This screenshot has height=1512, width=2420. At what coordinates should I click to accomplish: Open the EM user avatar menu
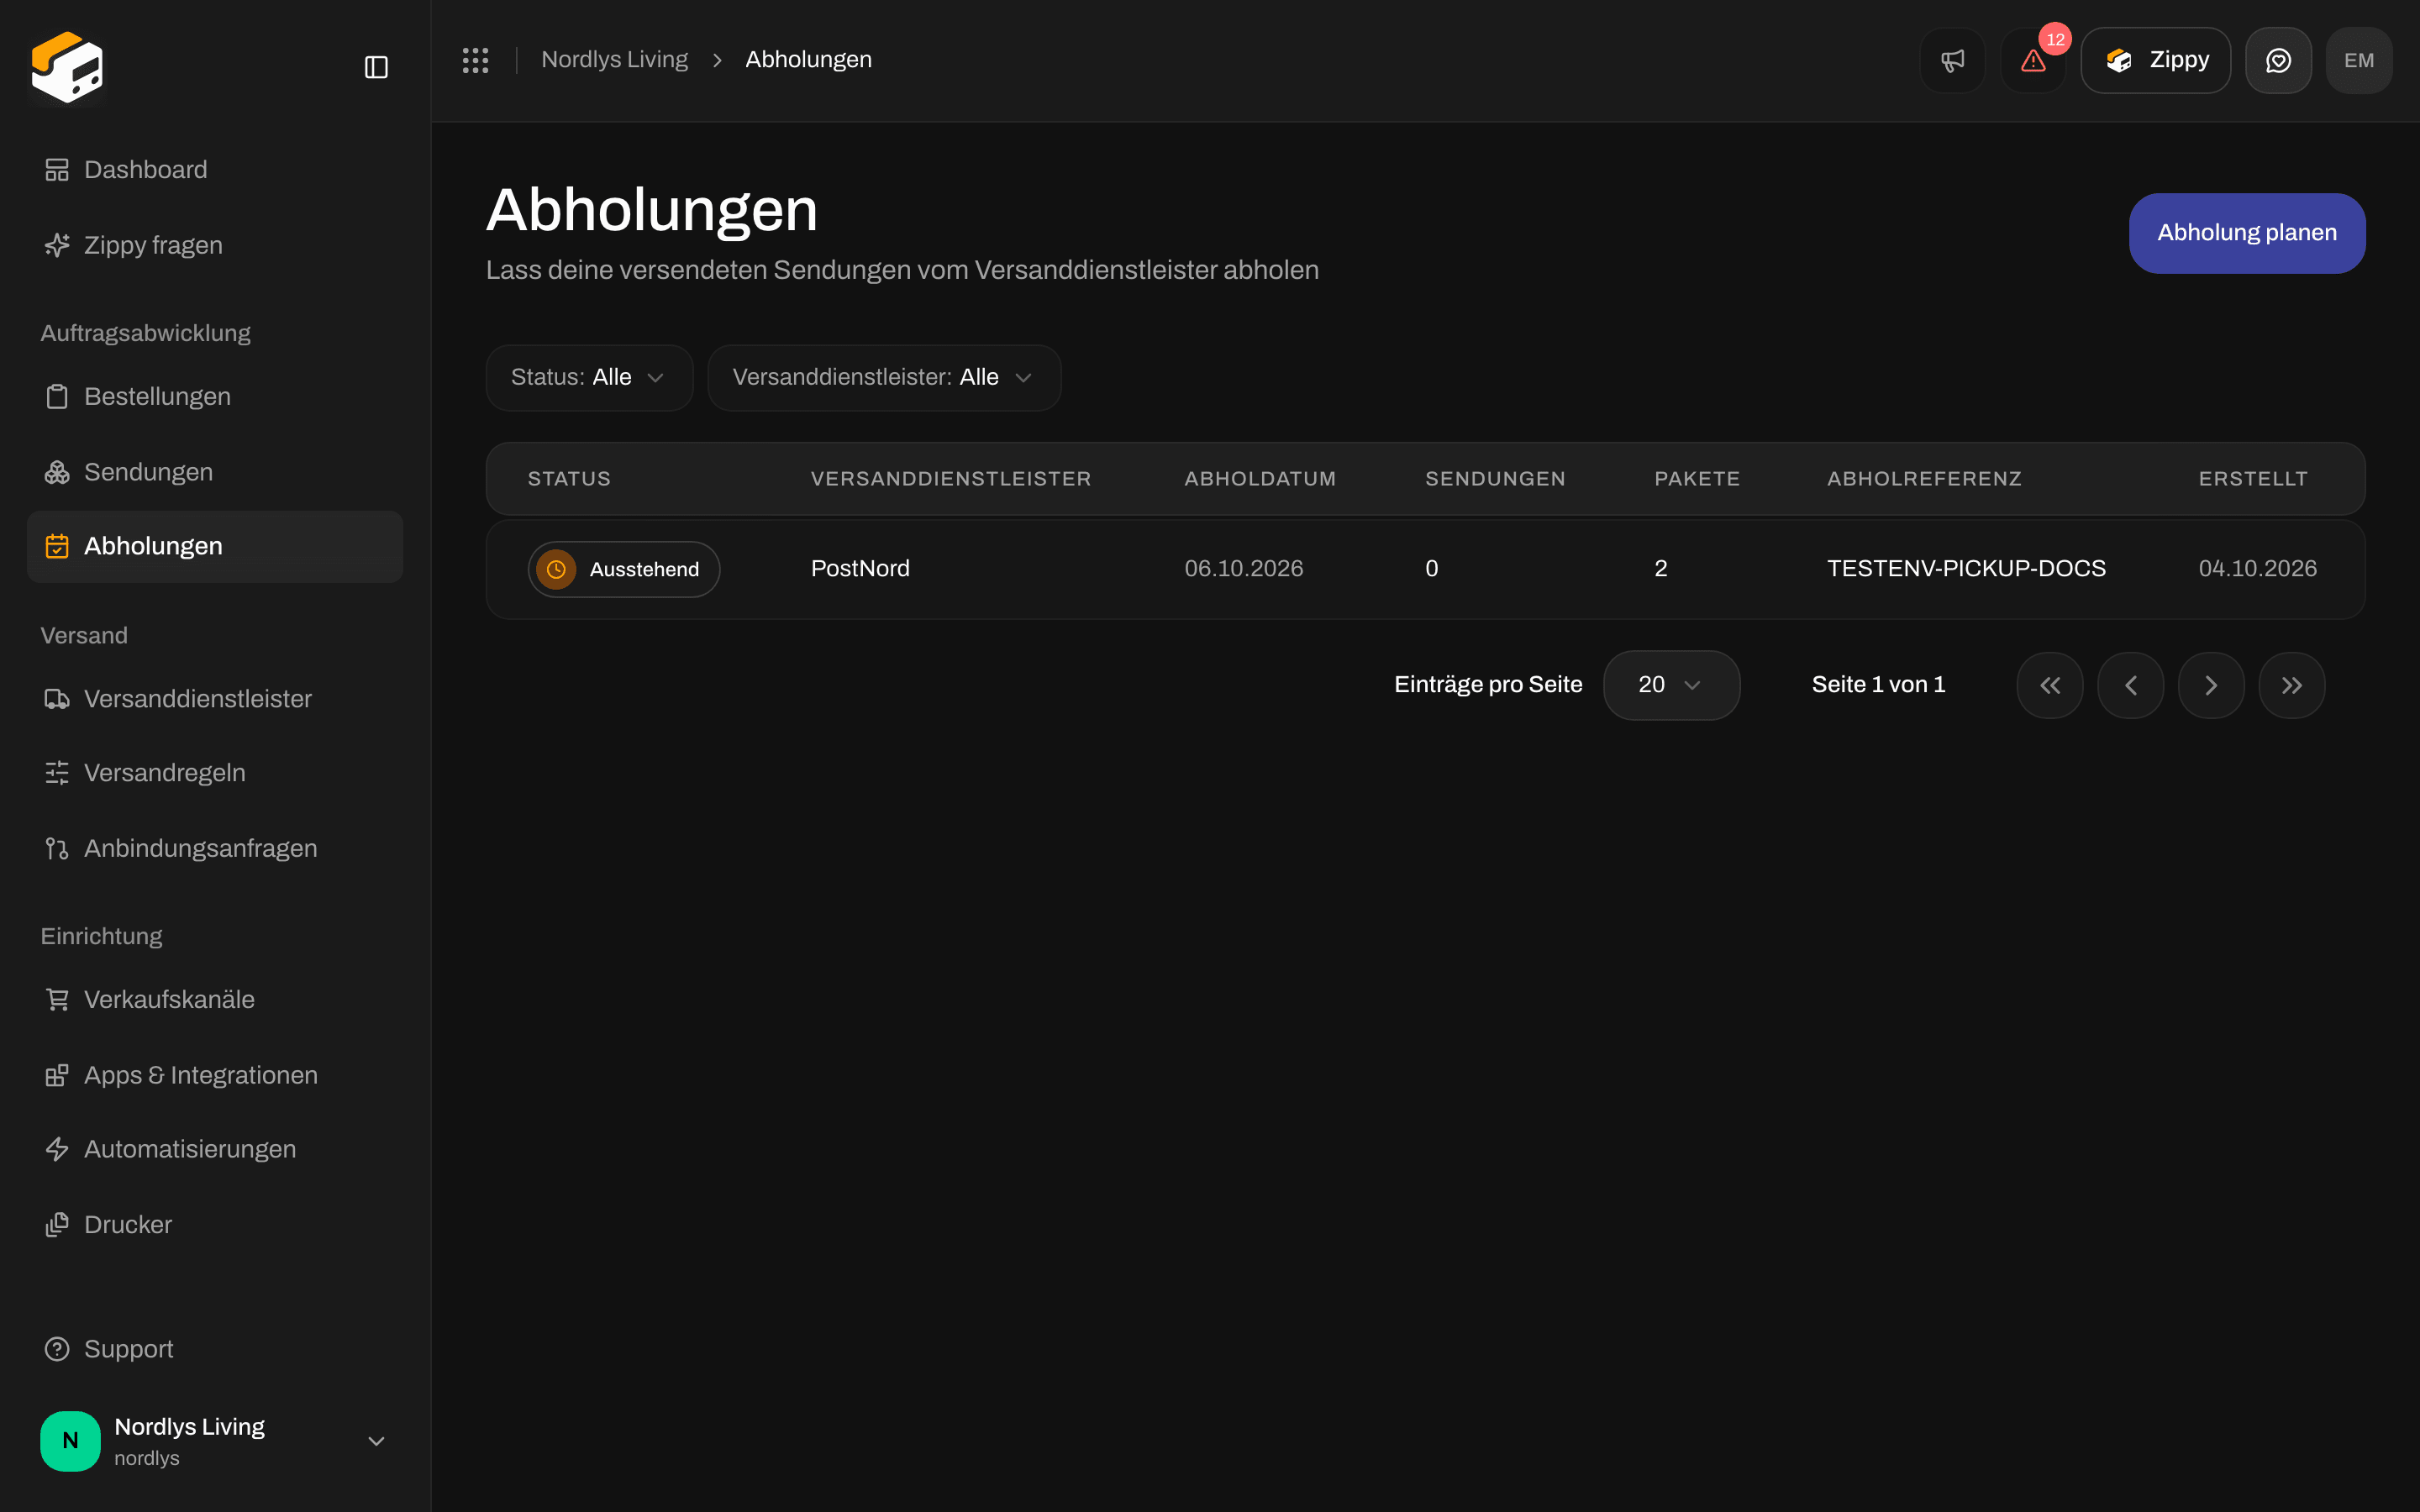pos(2359,60)
